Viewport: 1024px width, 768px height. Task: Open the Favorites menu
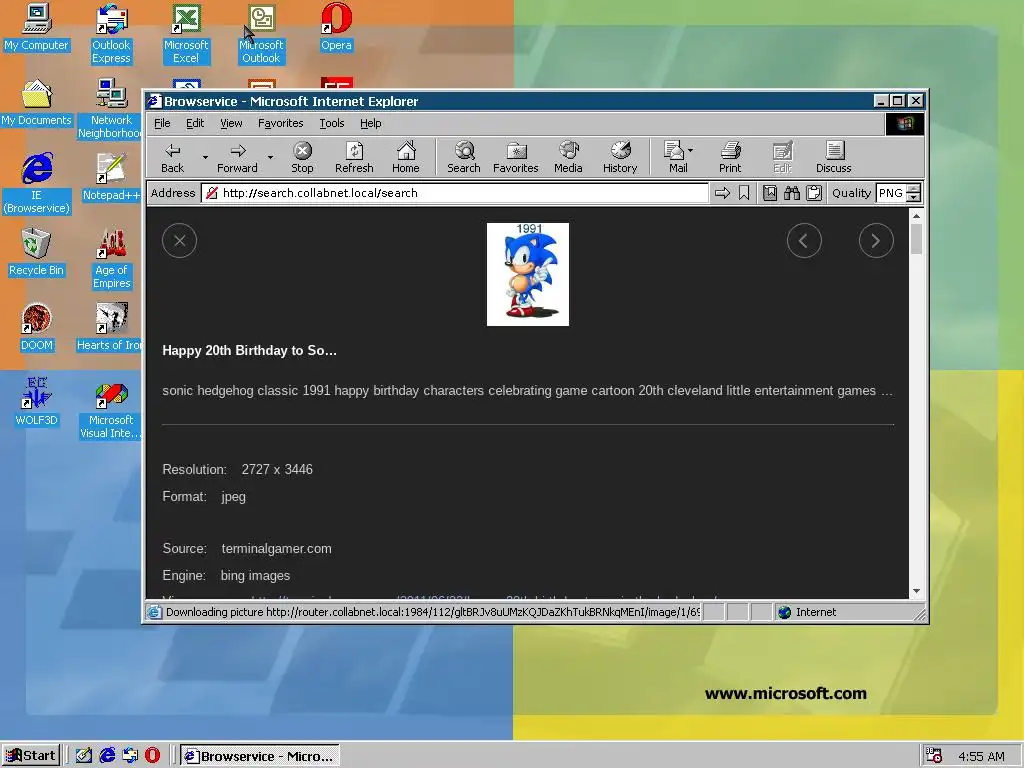coord(280,123)
